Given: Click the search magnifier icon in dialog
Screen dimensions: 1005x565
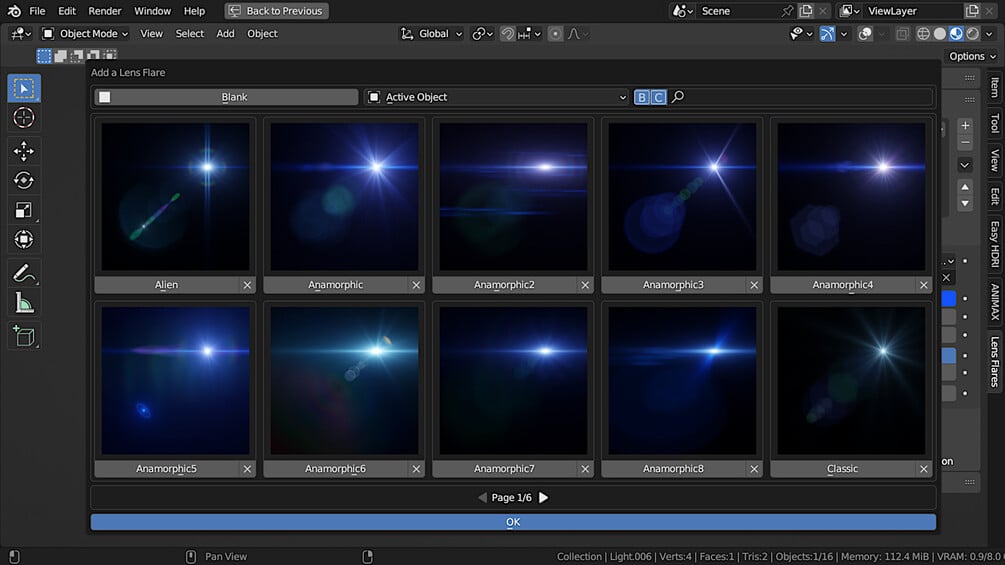Looking at the screenshot, I should (x=677, y=97).
